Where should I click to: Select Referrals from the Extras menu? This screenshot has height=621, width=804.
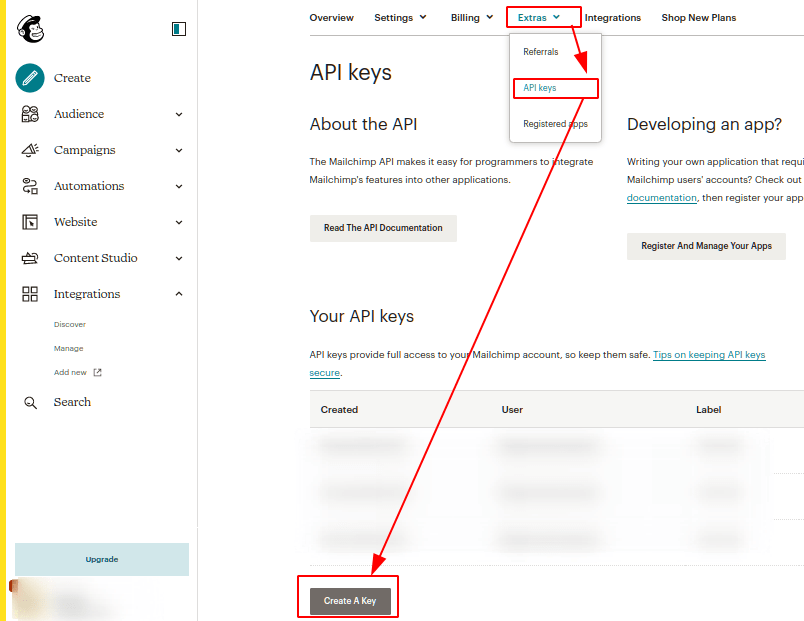click(540, 52)
